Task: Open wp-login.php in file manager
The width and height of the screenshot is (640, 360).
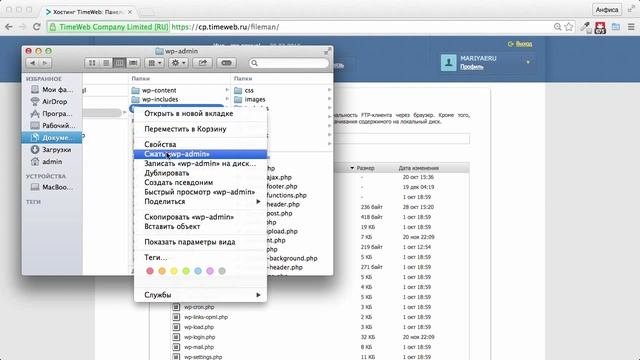Action: pyautogui.click(x=199, y=337)
